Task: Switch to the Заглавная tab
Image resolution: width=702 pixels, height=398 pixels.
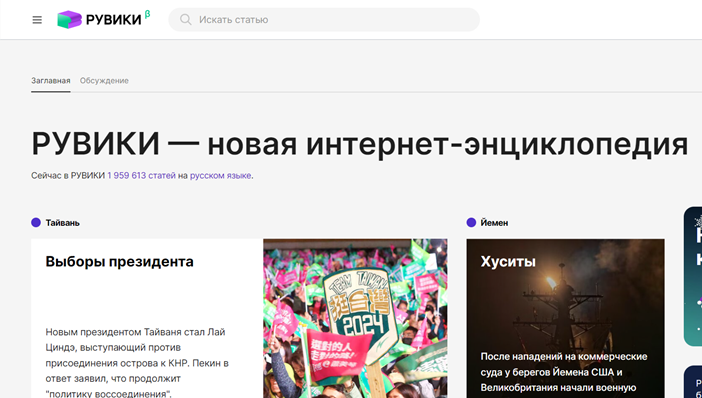Action: pos(51,81)
